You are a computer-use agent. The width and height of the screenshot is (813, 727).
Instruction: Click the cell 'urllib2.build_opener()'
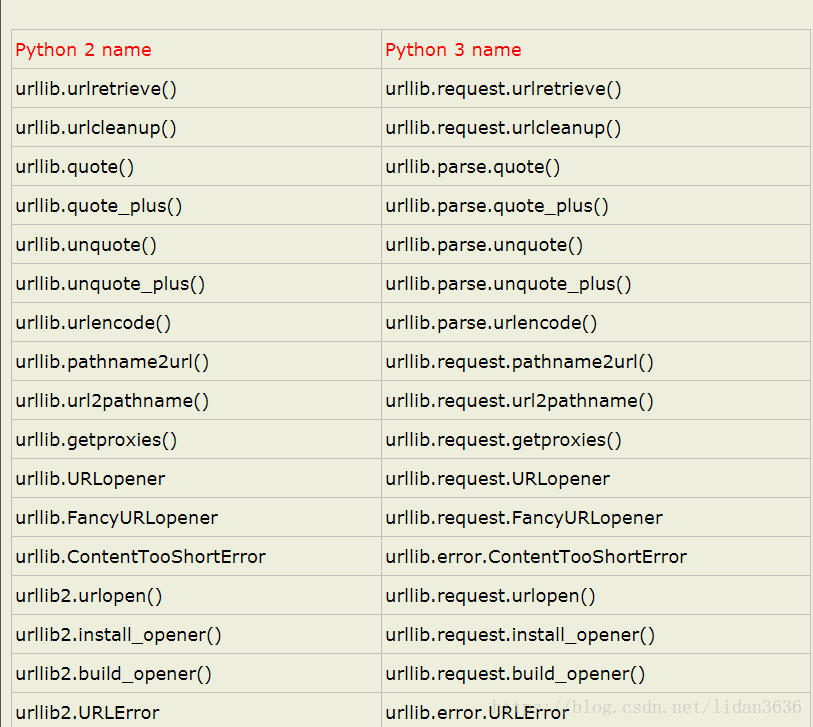[196, 673]
